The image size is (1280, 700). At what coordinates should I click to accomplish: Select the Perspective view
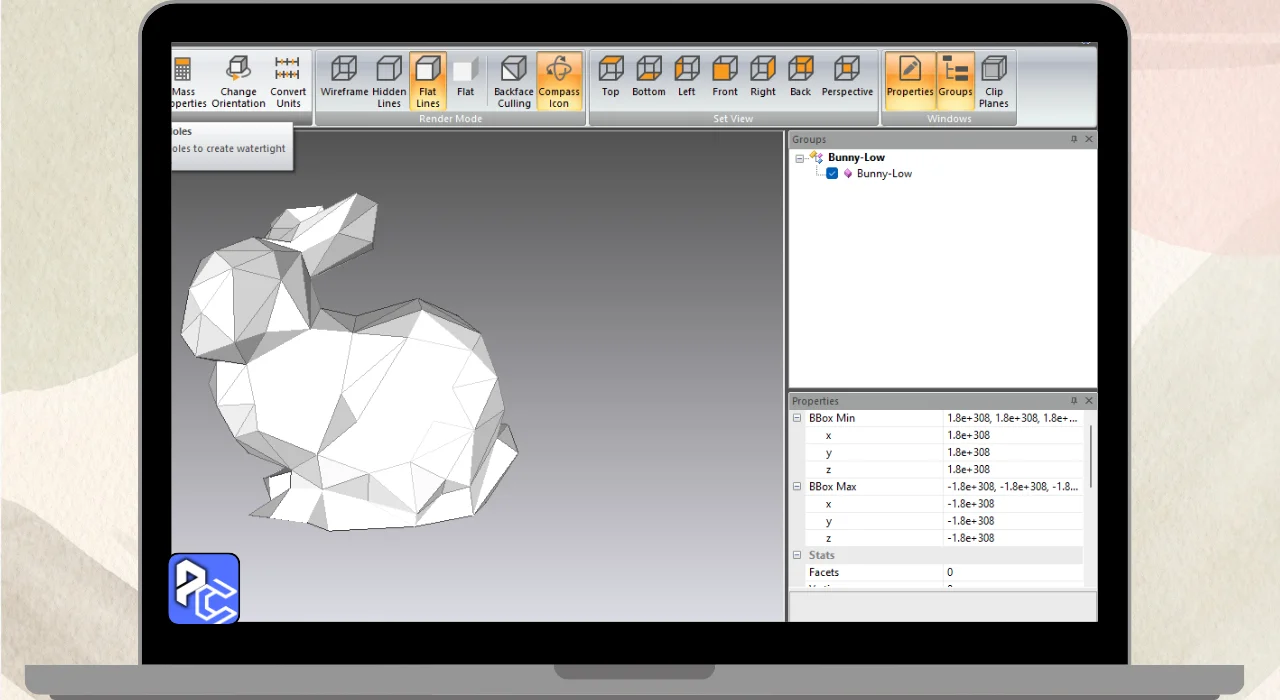tap(847, 79)
